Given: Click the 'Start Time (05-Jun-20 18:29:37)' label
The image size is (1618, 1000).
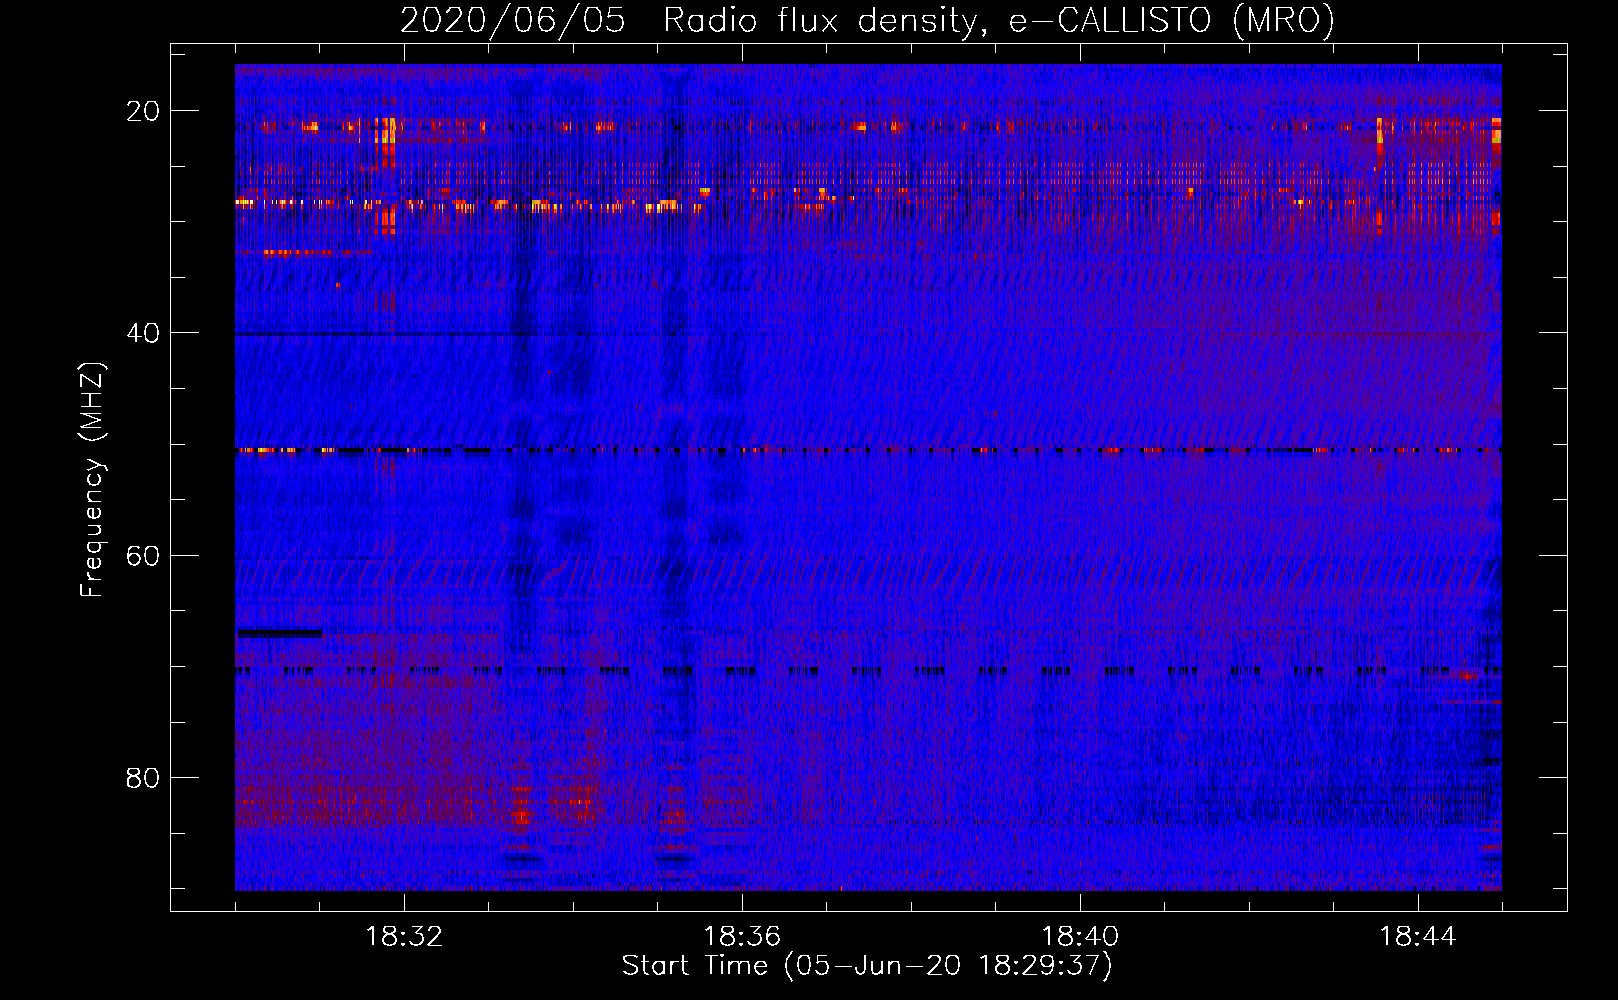Looking at the screenshot, I should (x=867, y=966).
